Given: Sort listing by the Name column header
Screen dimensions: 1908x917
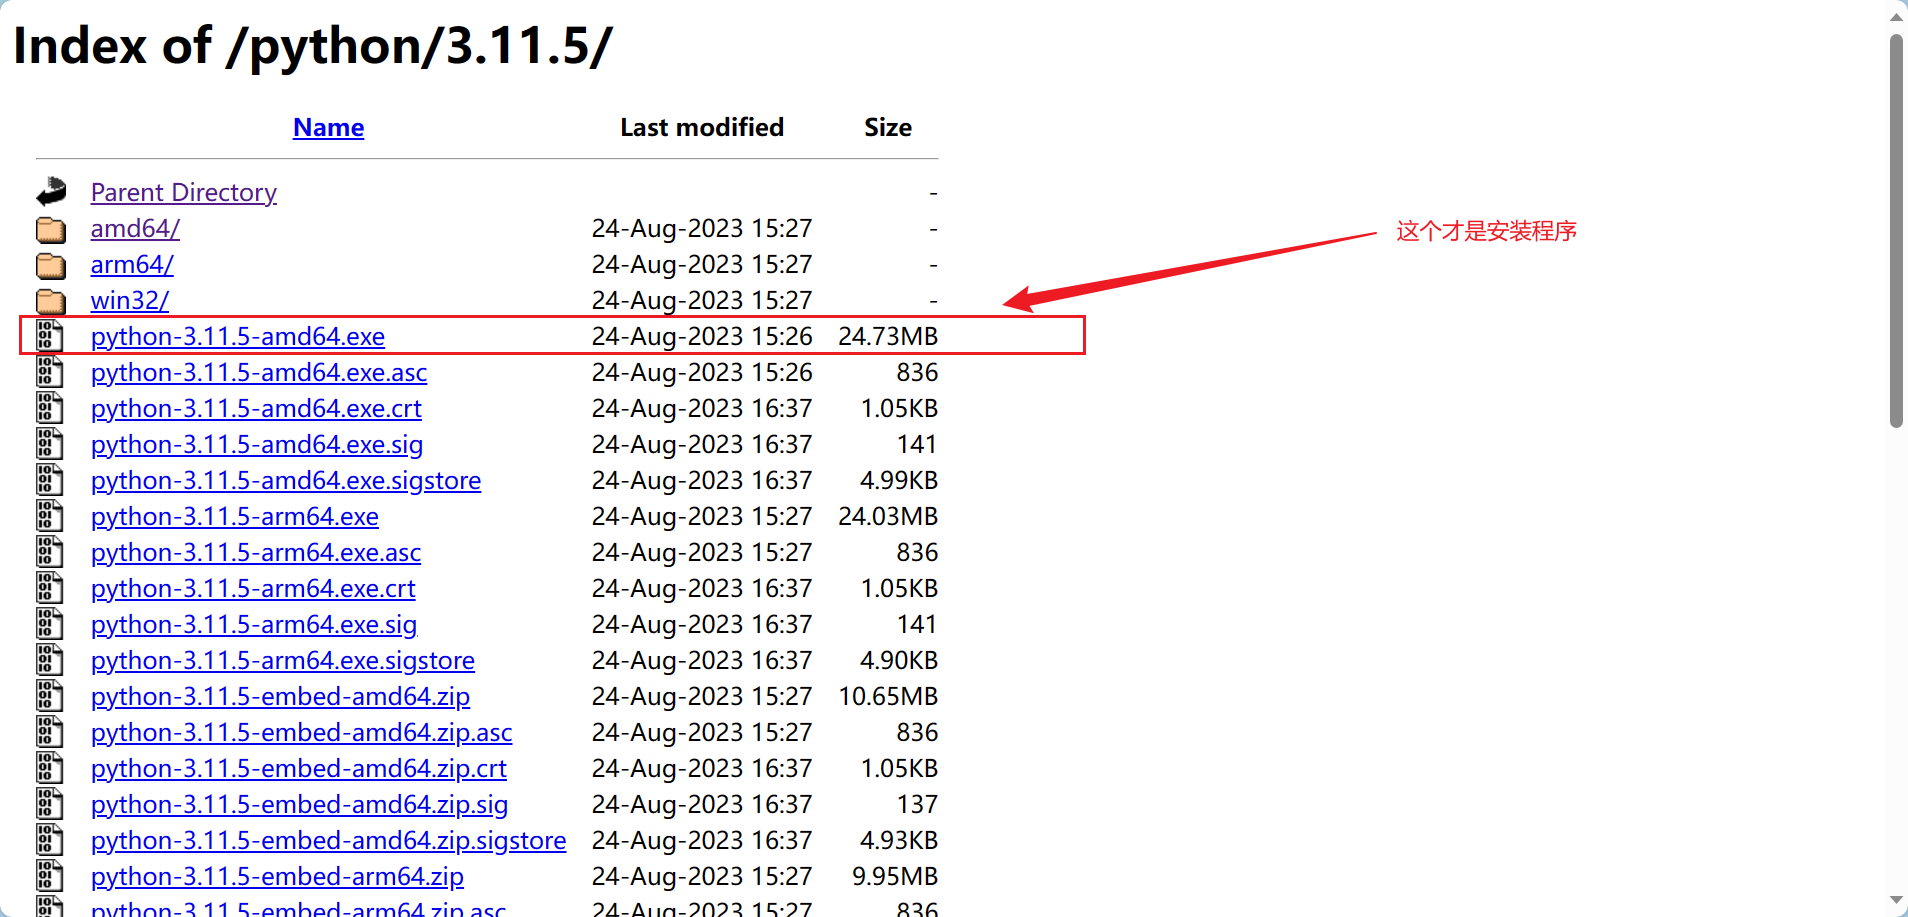Looking at the screenshot, I should click(x=328, y=128).
